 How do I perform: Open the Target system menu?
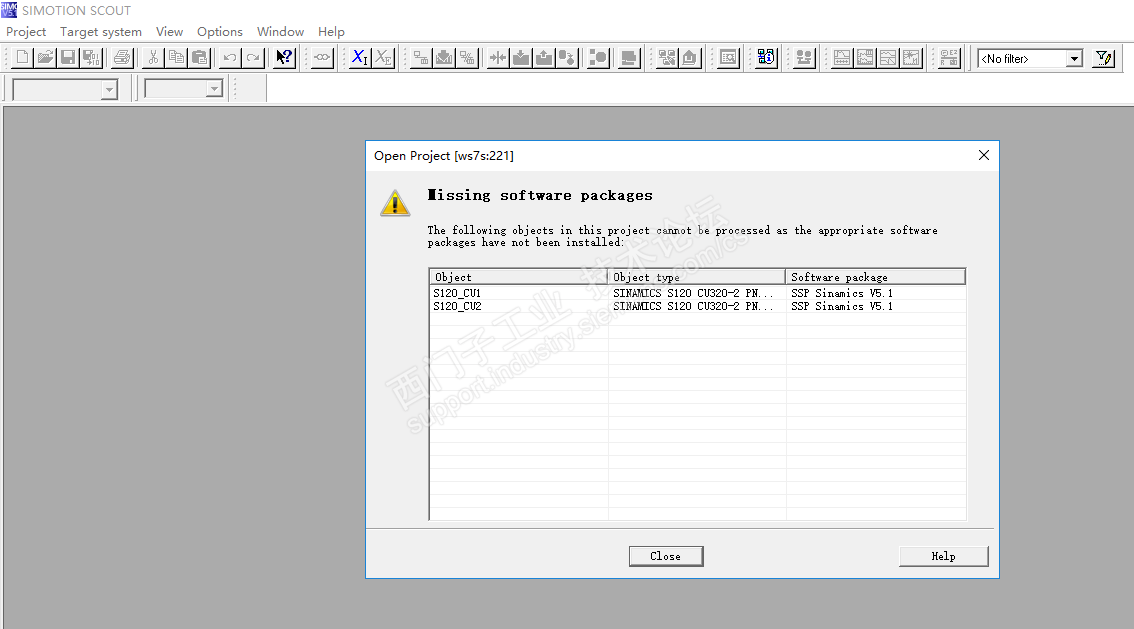coord(101,32)
